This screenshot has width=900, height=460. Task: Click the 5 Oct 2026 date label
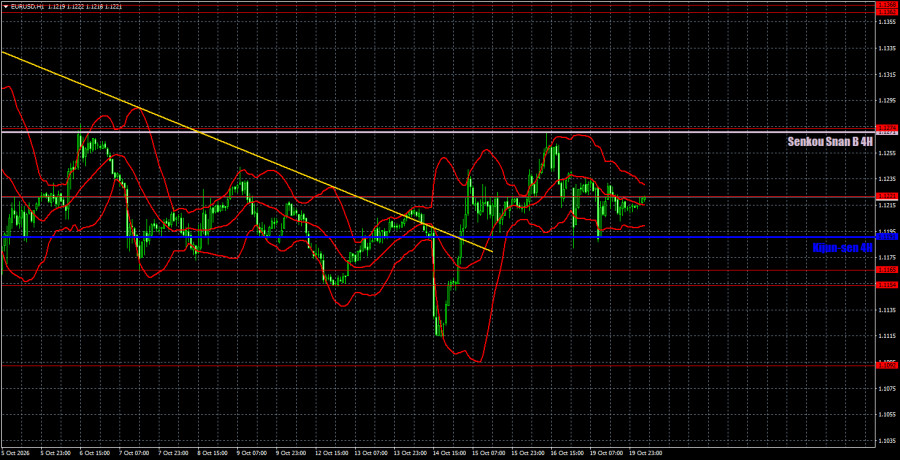[x=15, y=453]
